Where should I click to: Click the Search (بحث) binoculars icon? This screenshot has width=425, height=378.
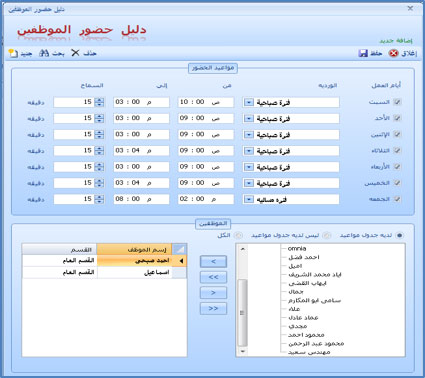[44, 53]
